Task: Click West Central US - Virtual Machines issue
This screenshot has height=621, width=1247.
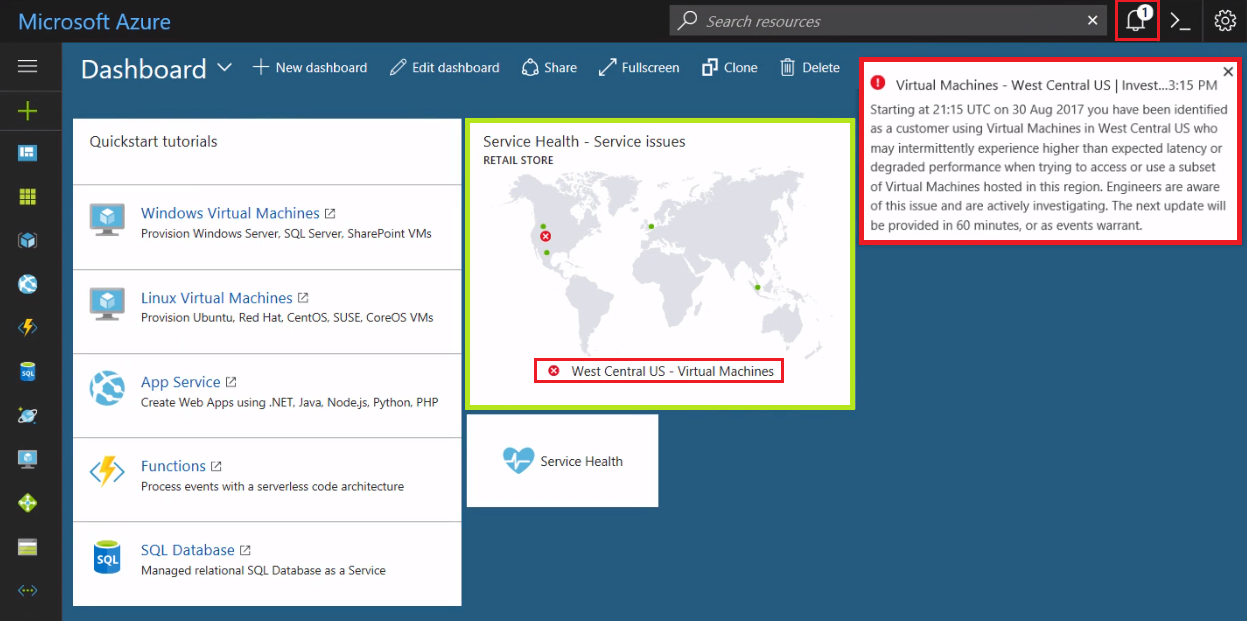Action: pyautogui.click(x=658, y=371)
